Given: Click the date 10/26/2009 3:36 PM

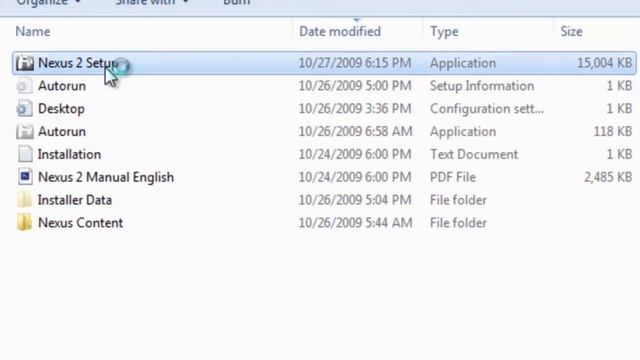Looking at the screenshot, I should click(x=355, y=109).
